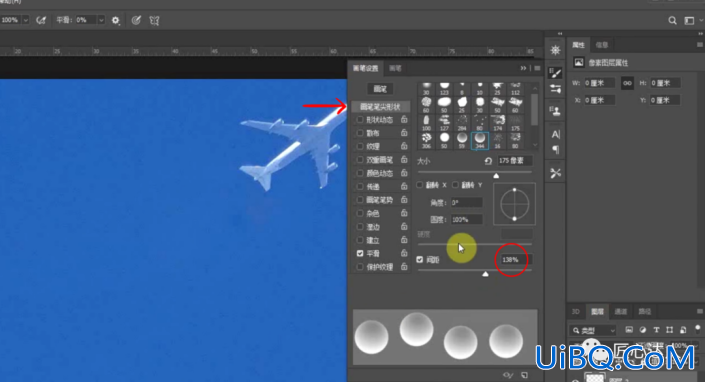Toggle the 间距 spacing checkbox
This screenshot has width=705, height=382.
pyautogui.click(x=419, y=259)
